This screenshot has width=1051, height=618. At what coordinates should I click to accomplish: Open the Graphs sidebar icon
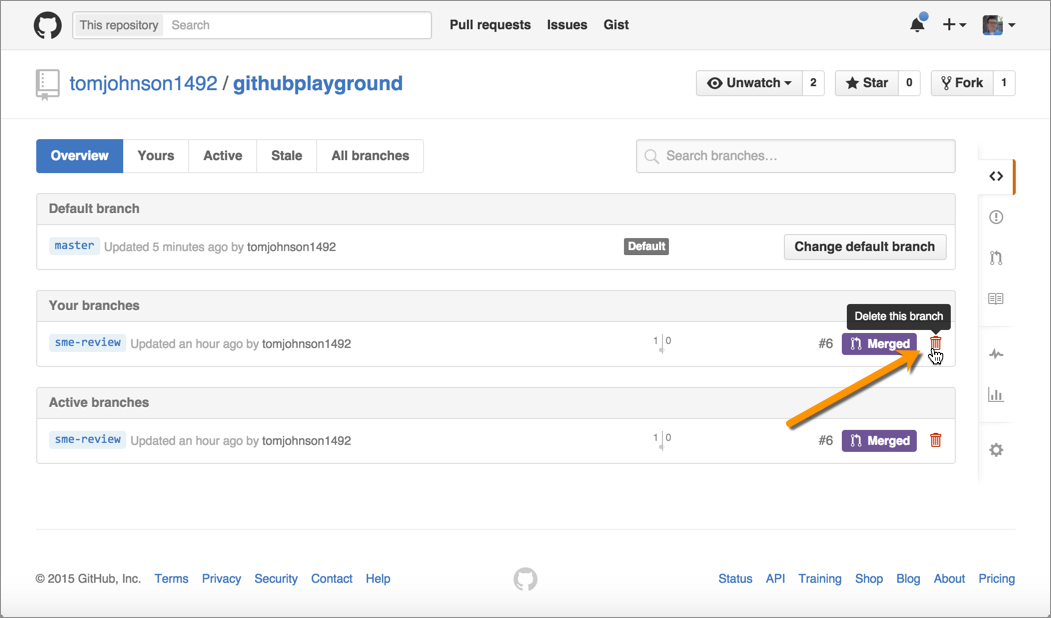(996, 395)
